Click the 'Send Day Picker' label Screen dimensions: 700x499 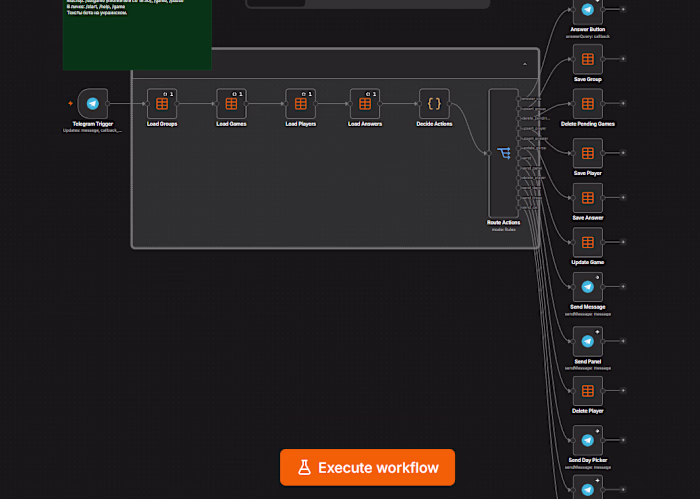(x=588, y=460)
